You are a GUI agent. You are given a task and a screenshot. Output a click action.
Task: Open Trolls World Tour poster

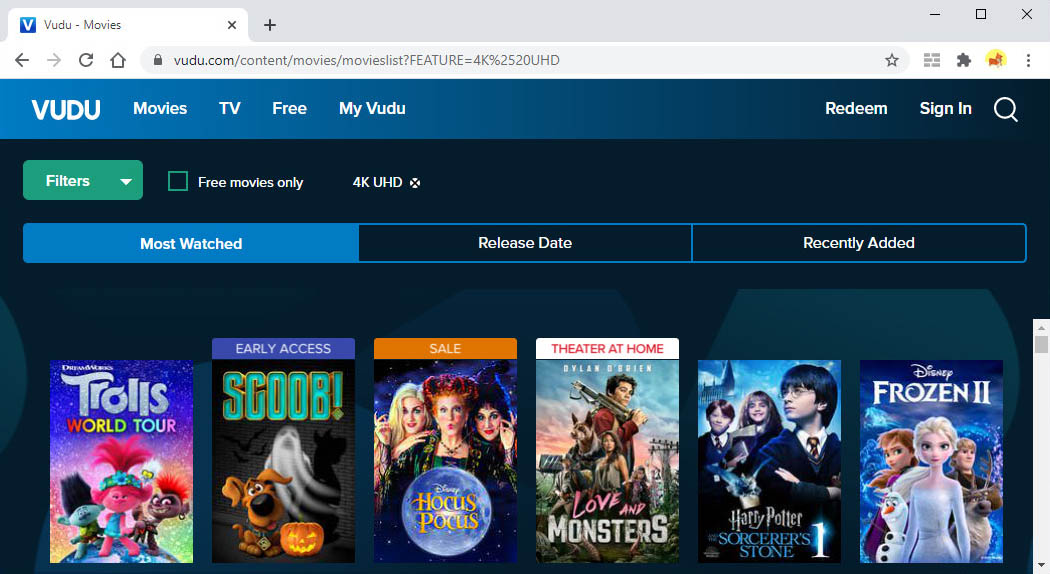(121, 461)
